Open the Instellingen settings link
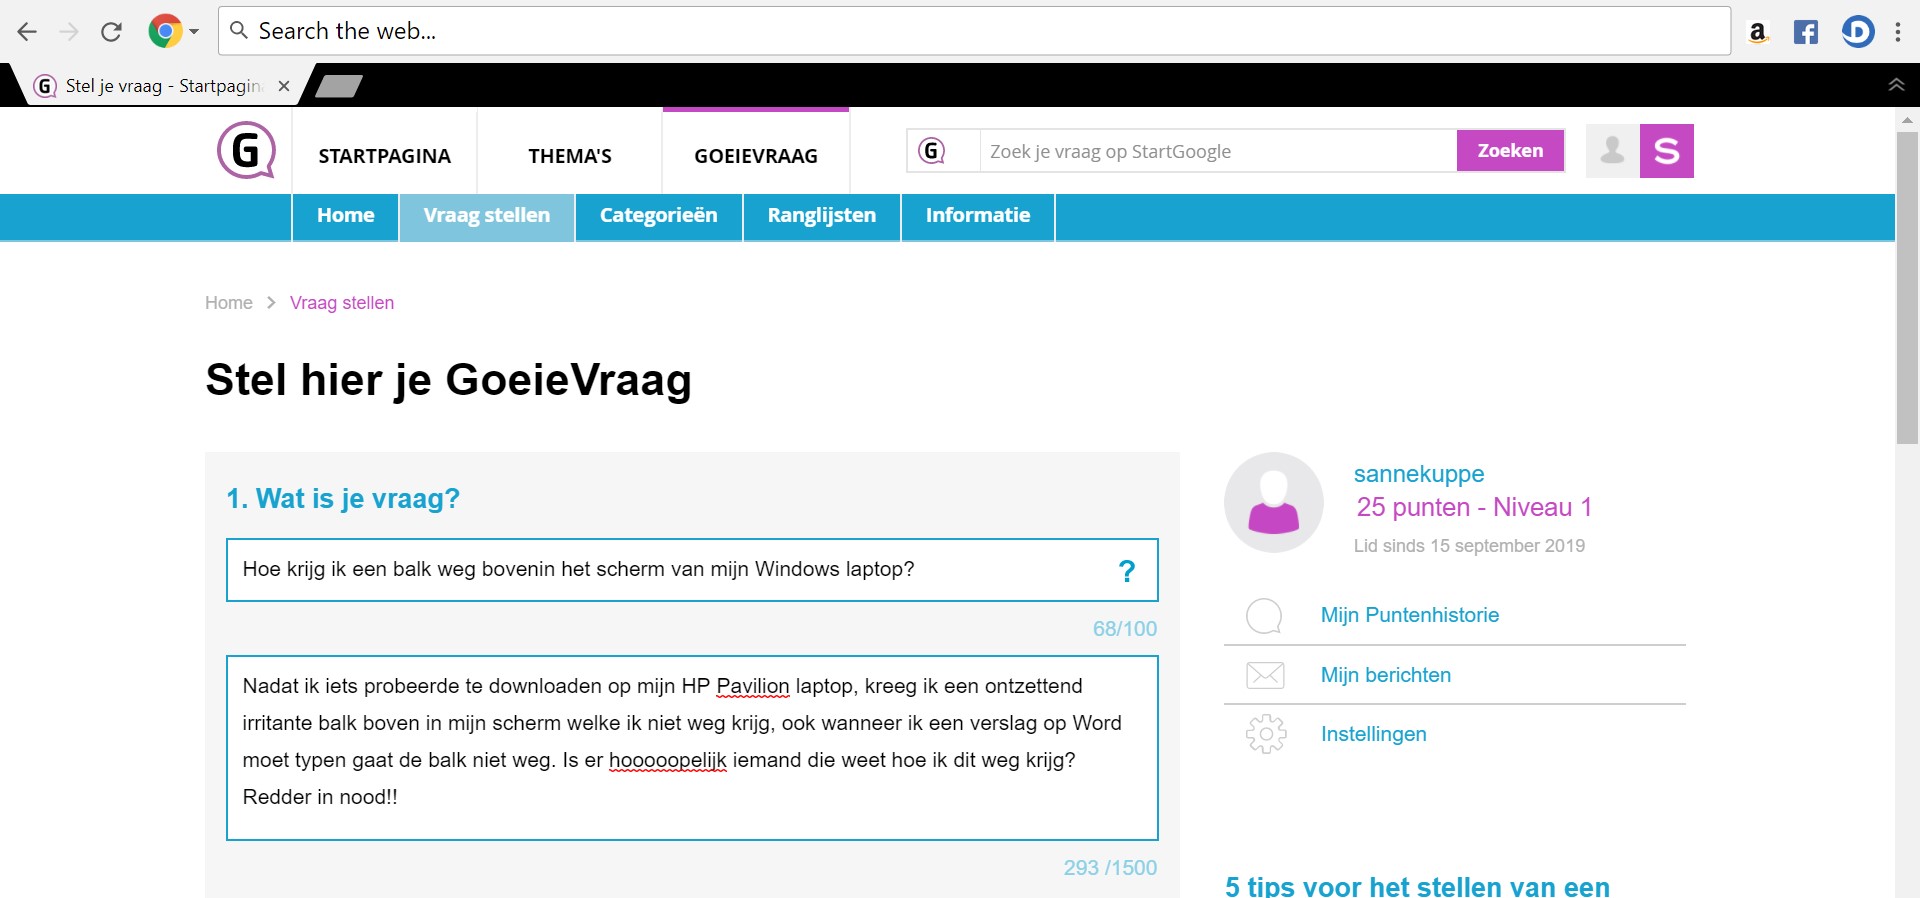The width and height of the screenshot is (1920, 898). click(x=1373, y=734)
